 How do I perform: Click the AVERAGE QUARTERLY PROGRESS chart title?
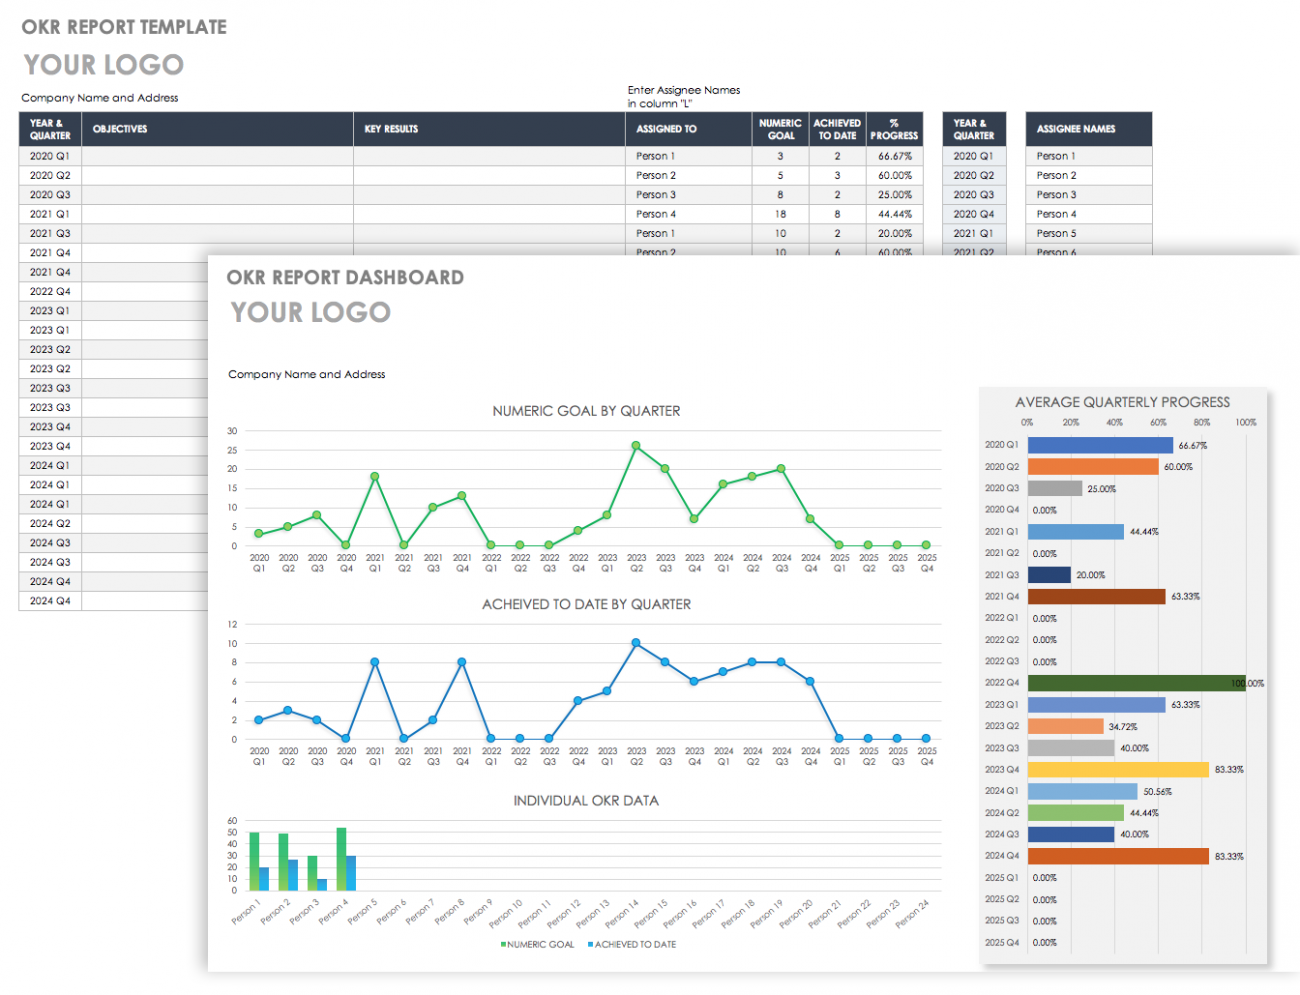pos(1122,402)
